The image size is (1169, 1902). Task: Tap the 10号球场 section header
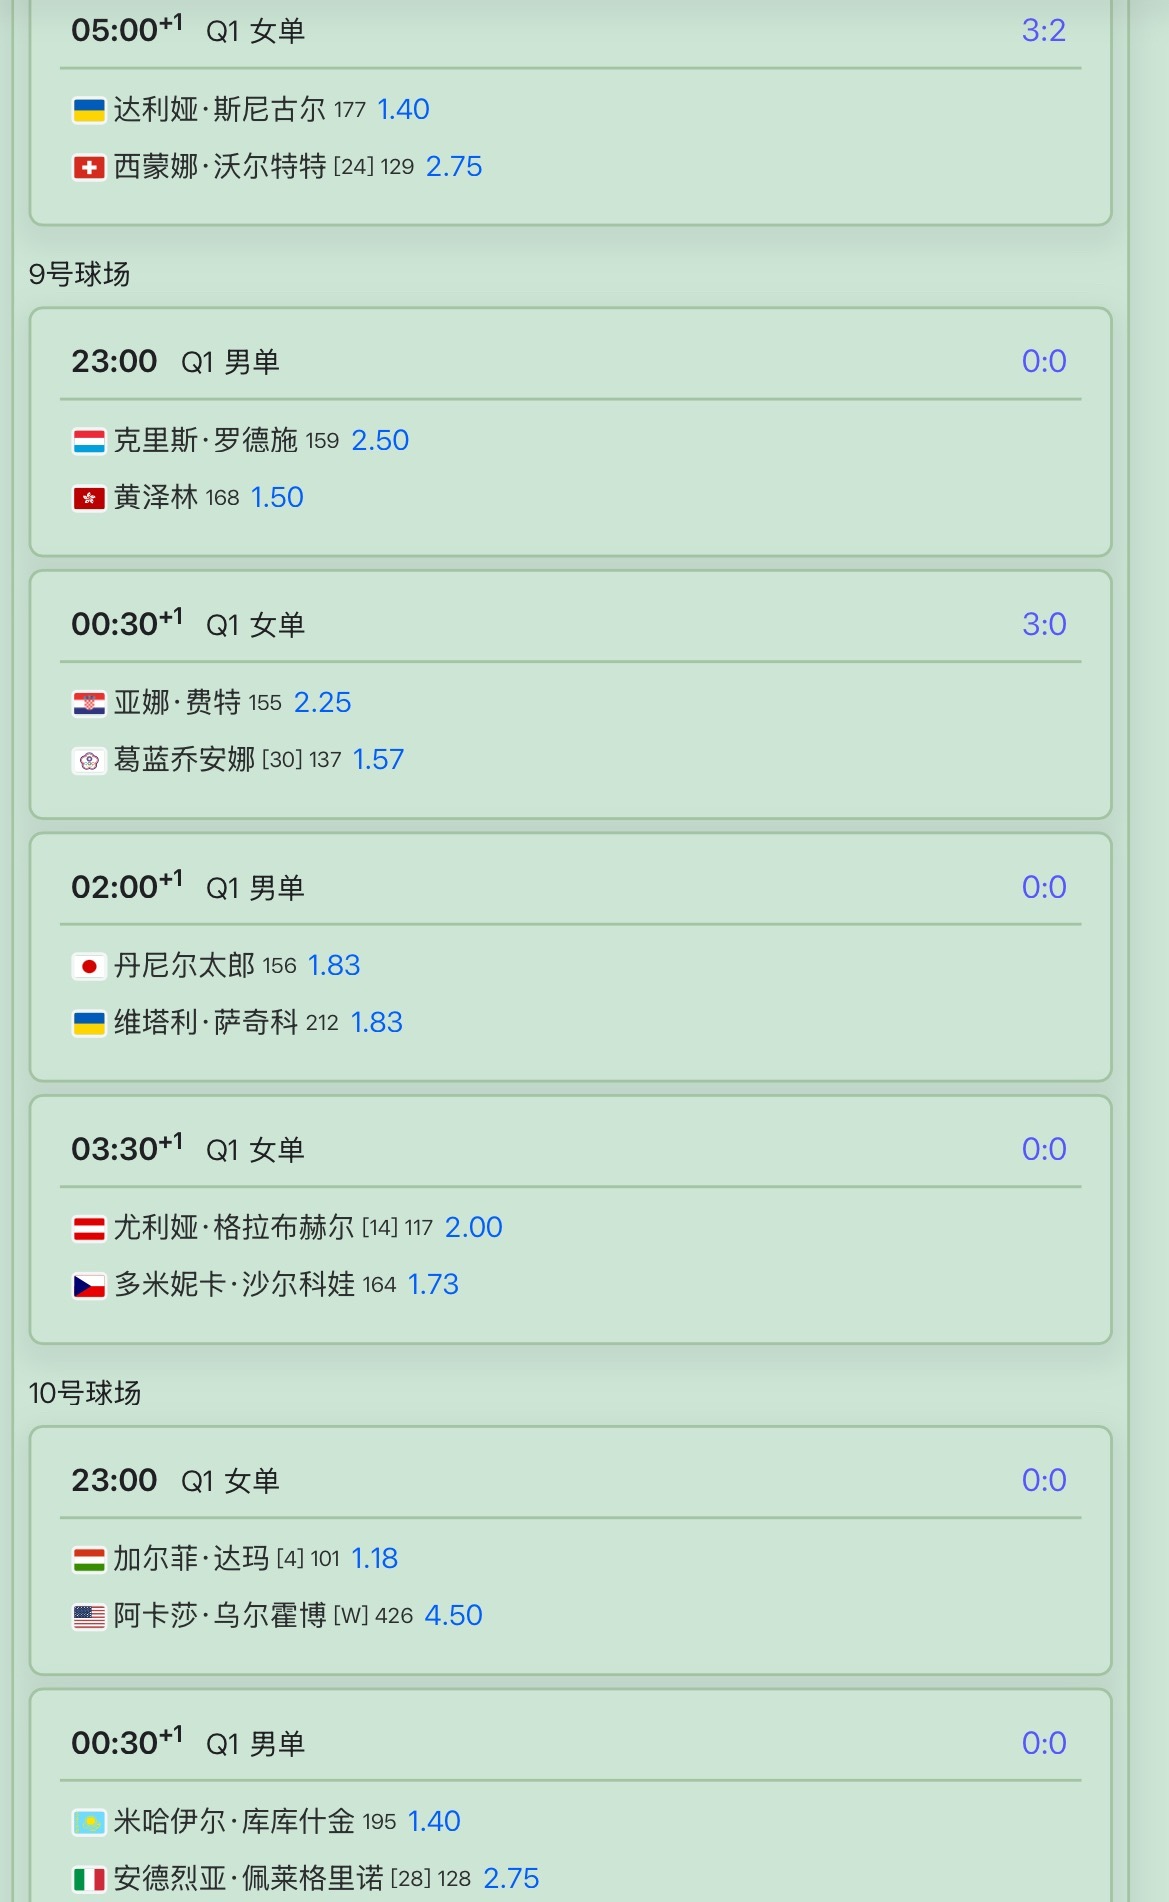tap(85, 1393)
